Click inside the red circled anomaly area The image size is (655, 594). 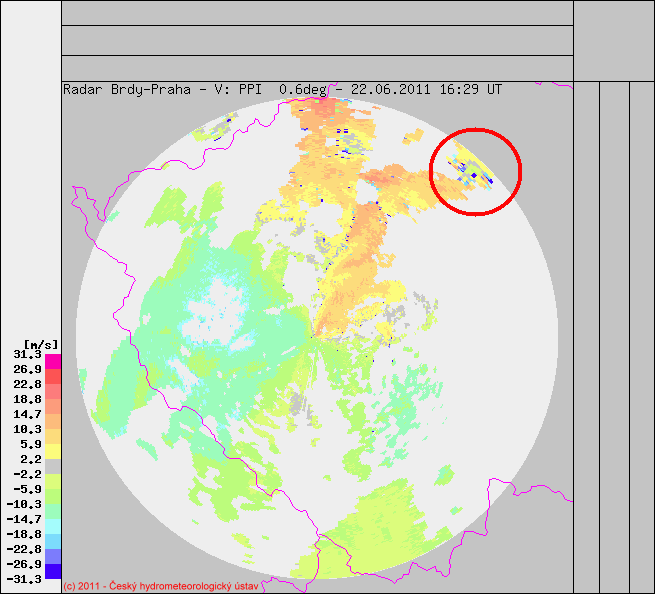(x=475, y=171)
